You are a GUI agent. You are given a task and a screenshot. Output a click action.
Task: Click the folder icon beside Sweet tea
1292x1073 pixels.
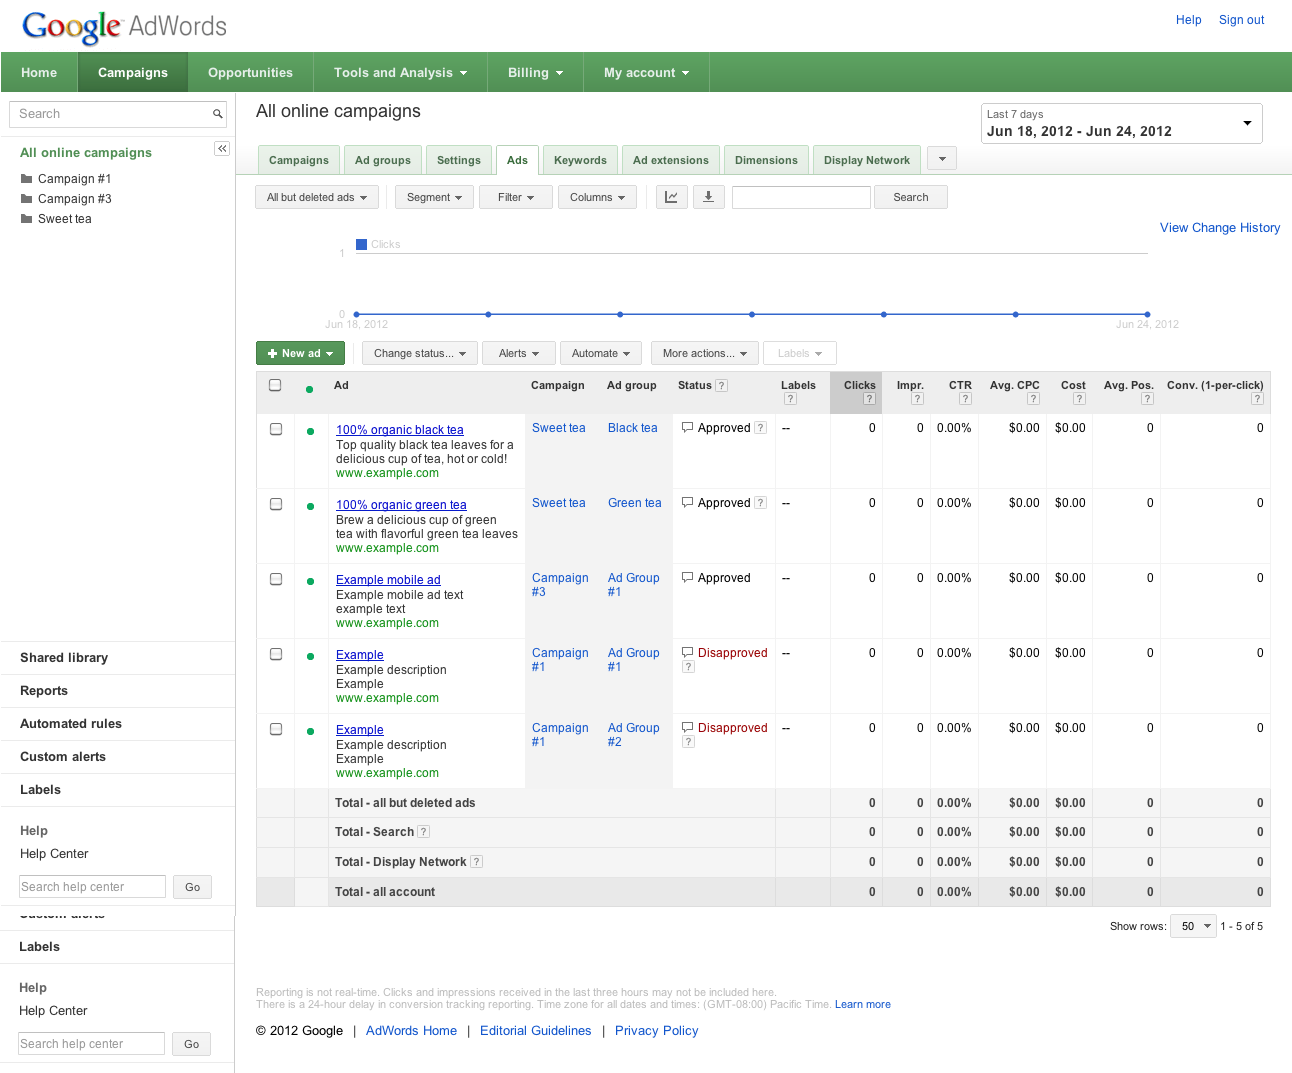(27, 219)
